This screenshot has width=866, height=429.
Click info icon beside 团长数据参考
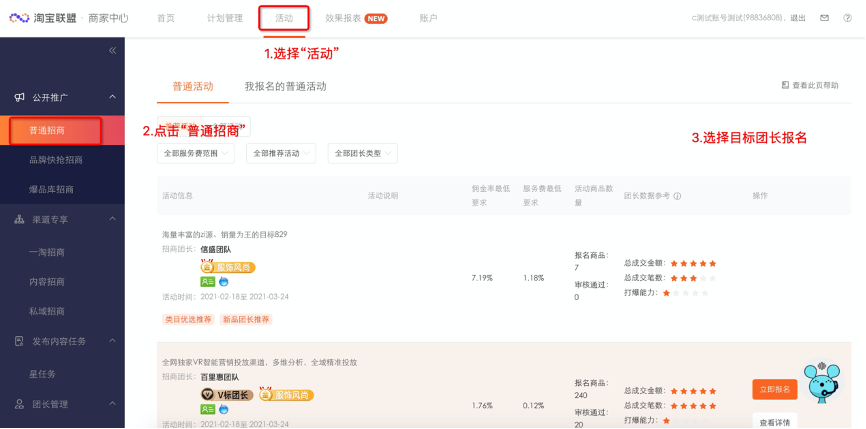tap(677, 196)
